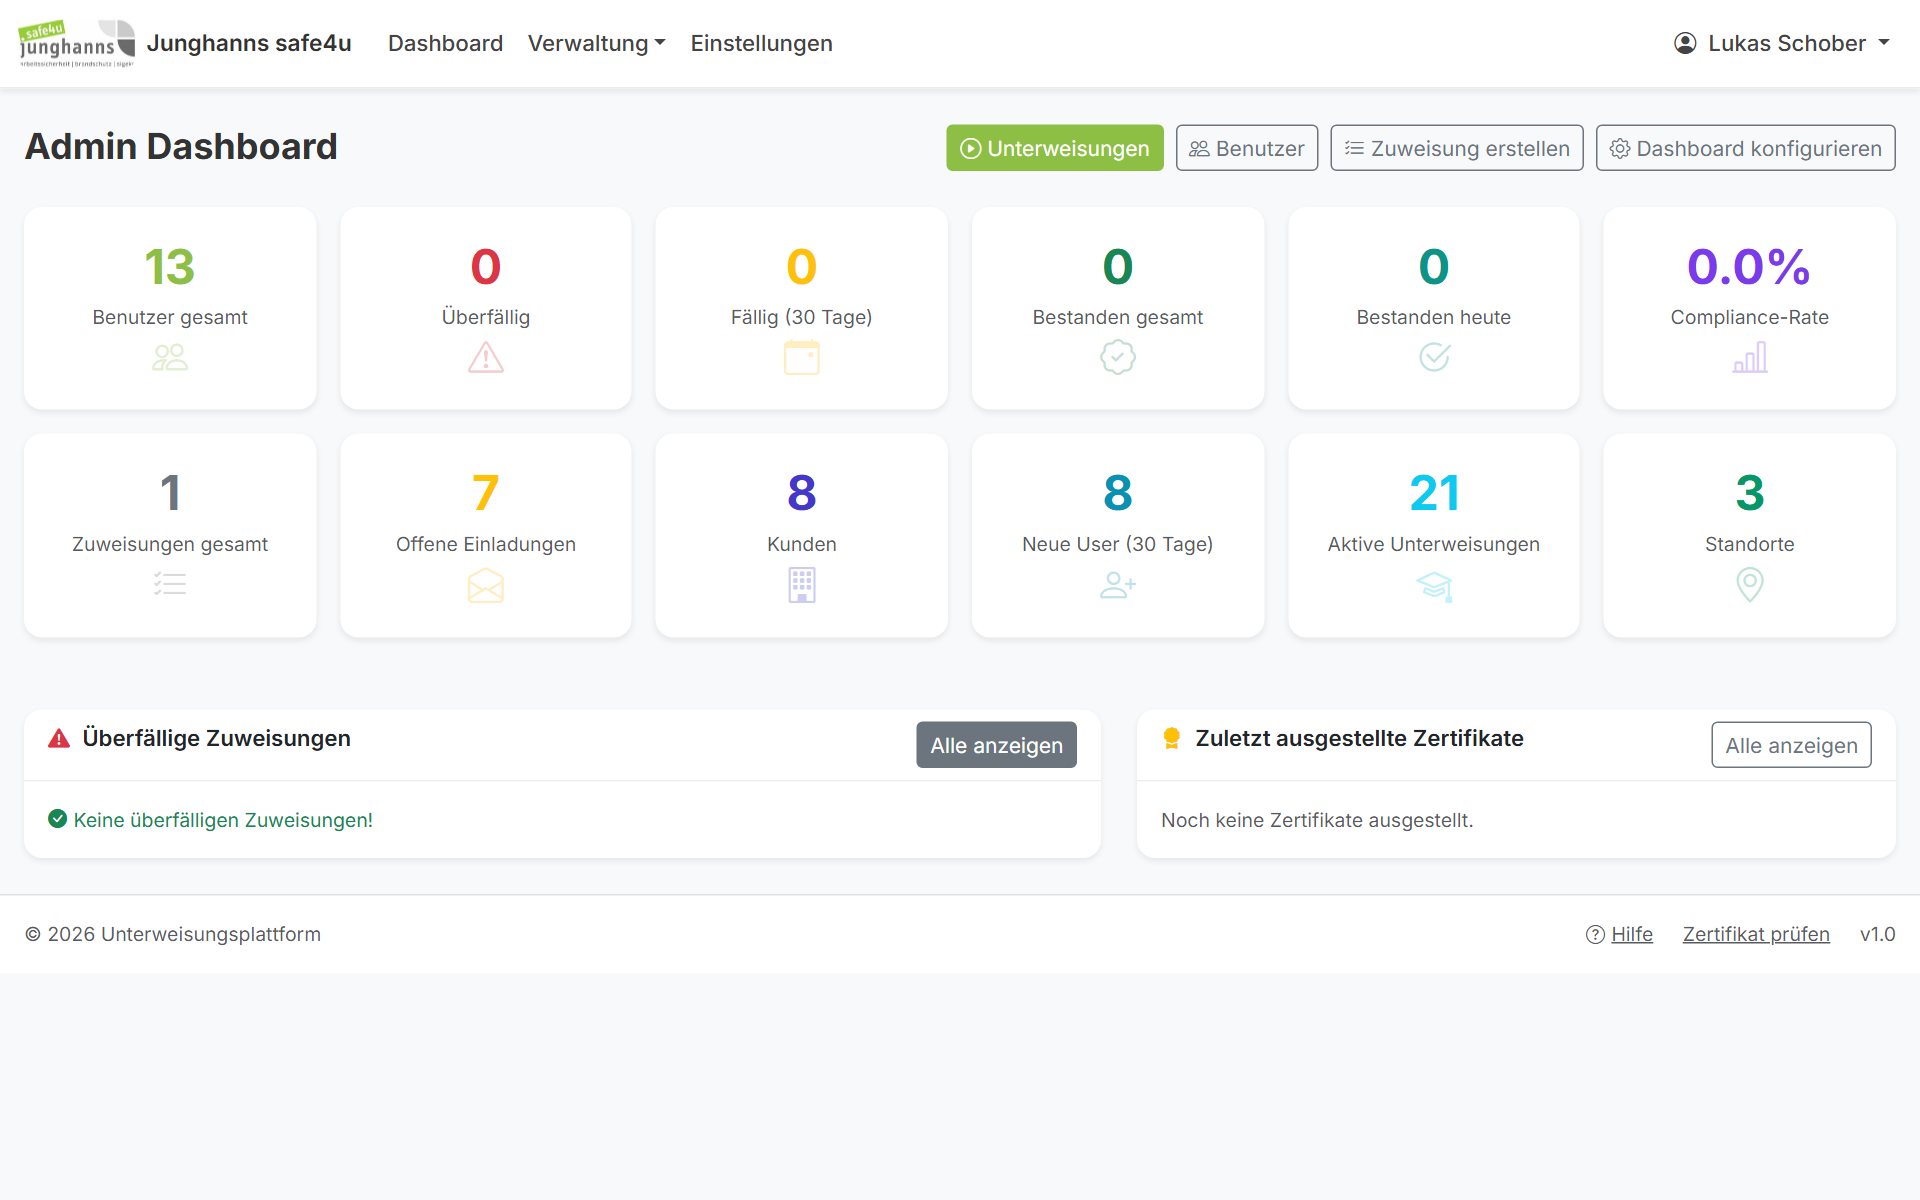Click the 7 Offene Einladungen value
The height and width of the screenshot is (1200, 1920).
[x=486, y=493]
